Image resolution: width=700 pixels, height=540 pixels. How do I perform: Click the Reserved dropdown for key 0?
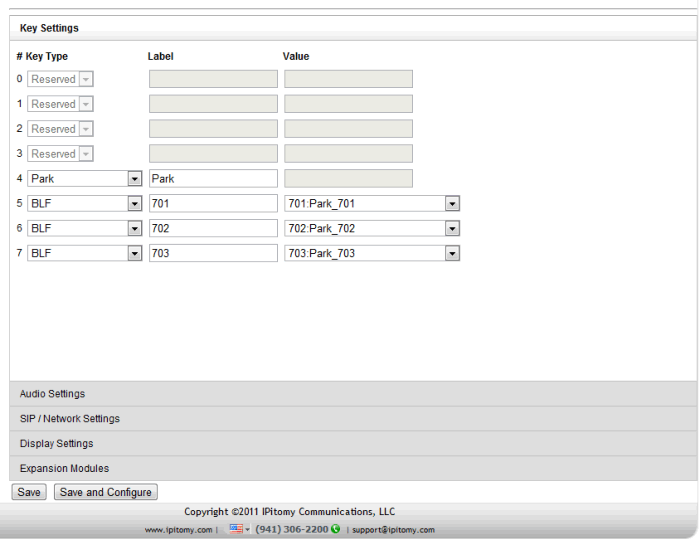coord(60,79)
